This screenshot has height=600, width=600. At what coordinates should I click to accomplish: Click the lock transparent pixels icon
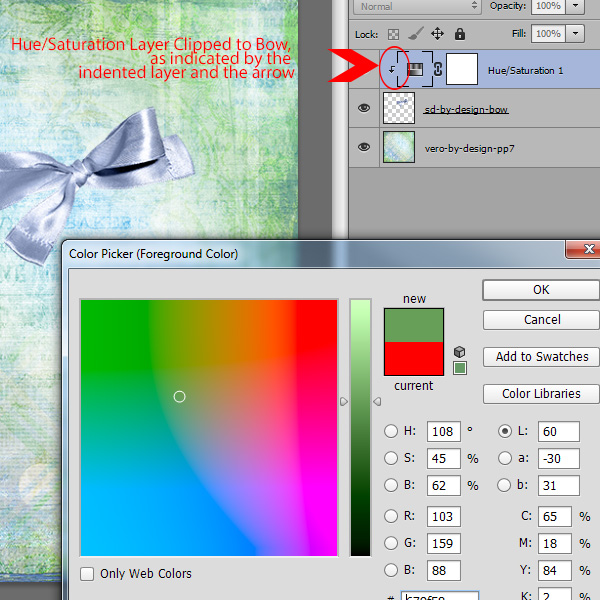pos(393,34)
